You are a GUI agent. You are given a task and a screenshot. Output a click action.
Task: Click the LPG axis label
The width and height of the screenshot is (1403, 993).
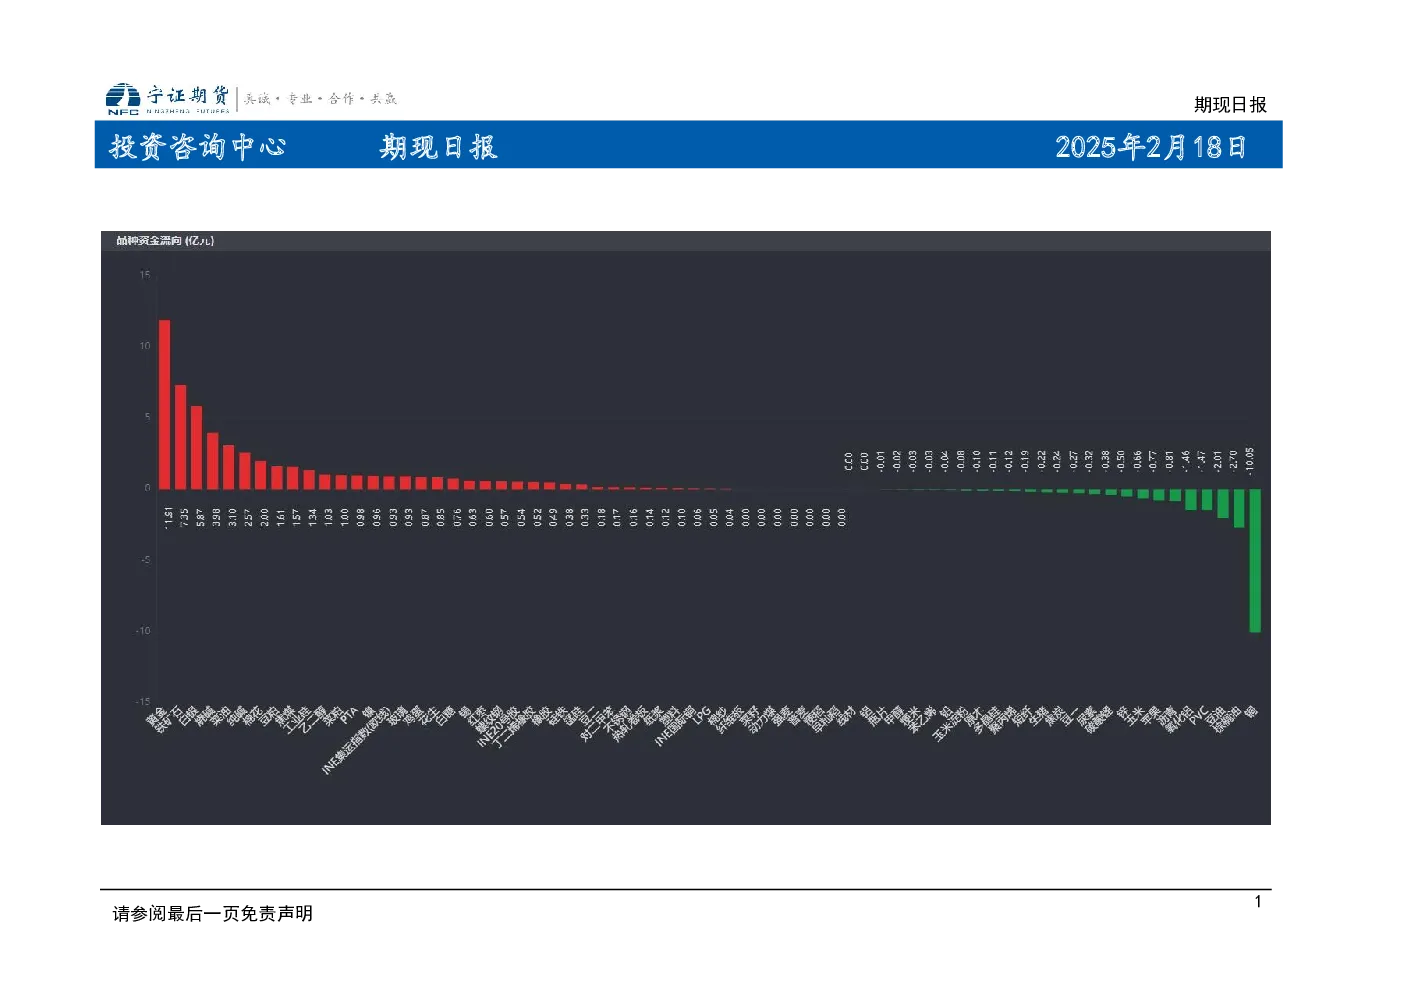click(702, 715)
